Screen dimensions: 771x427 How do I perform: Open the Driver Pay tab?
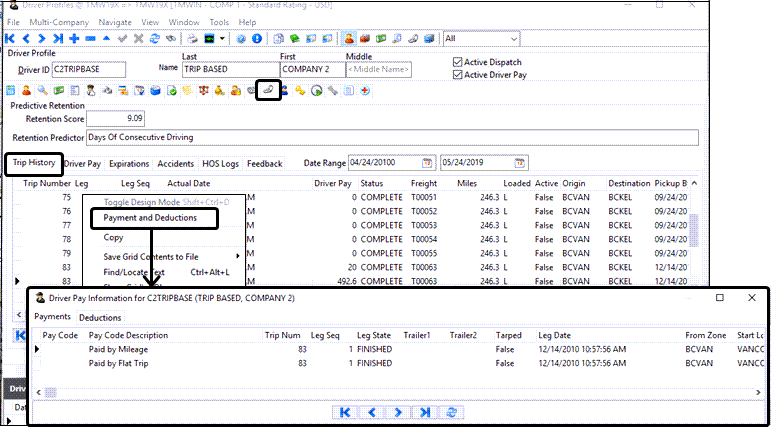[82, 163]
